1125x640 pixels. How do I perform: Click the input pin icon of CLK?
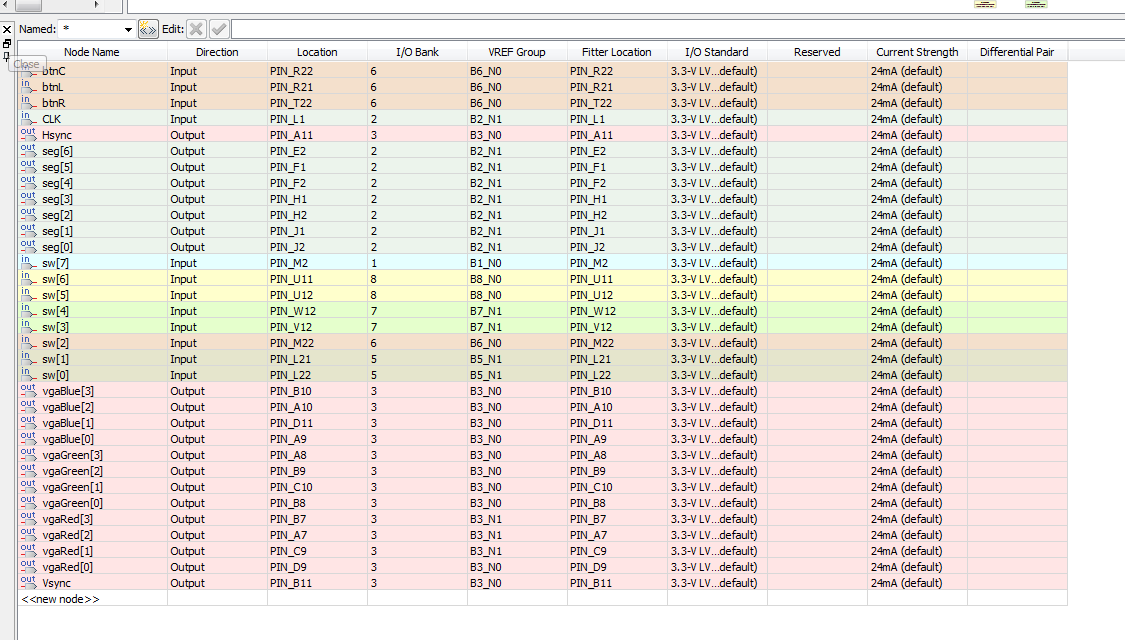[28, 118]
